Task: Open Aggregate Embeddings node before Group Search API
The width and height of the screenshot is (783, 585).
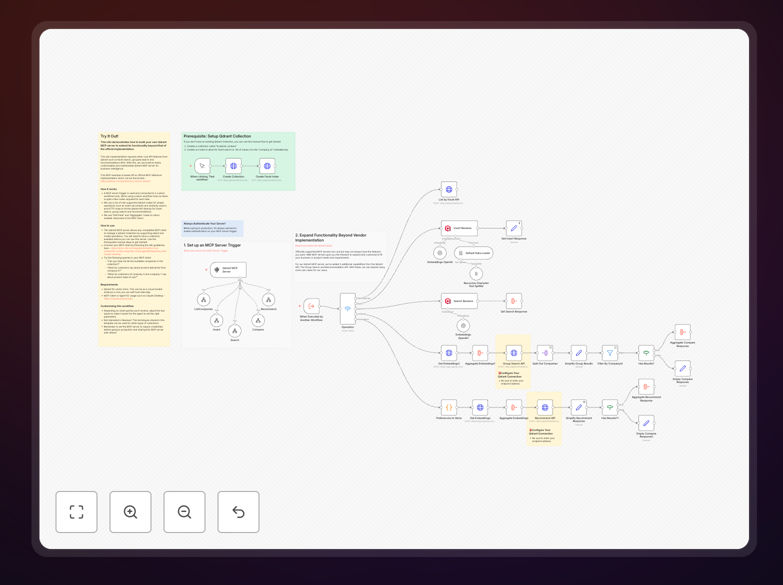Action: pos(480,353)
